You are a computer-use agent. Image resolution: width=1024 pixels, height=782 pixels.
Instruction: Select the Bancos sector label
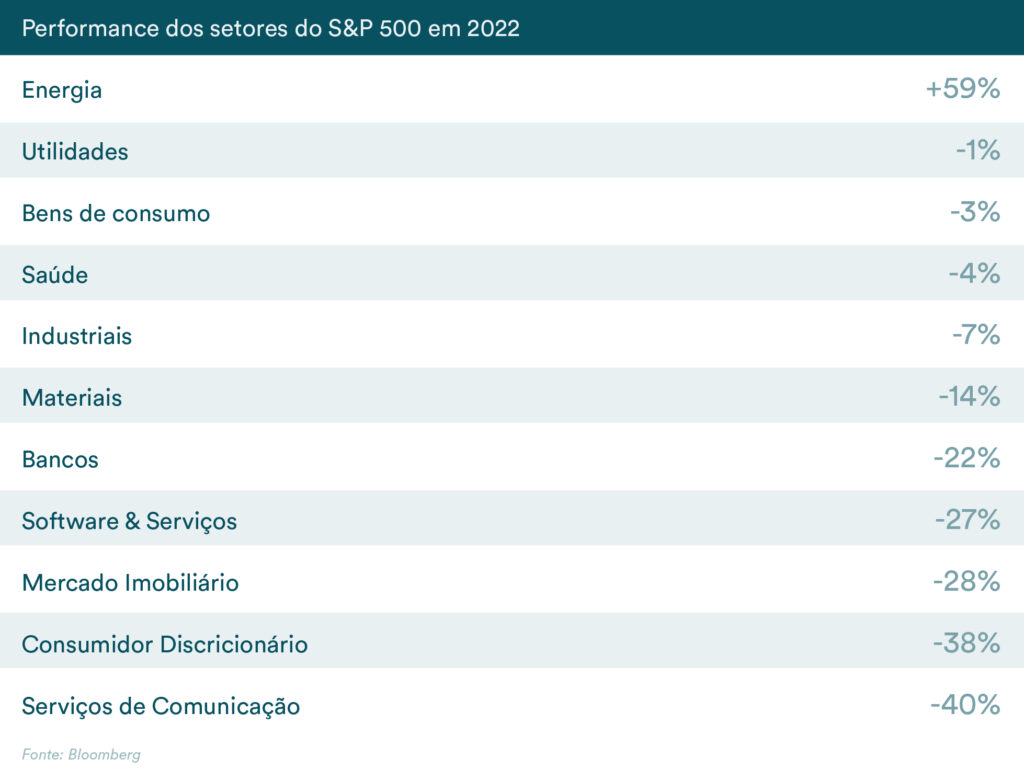pos(60,460)
